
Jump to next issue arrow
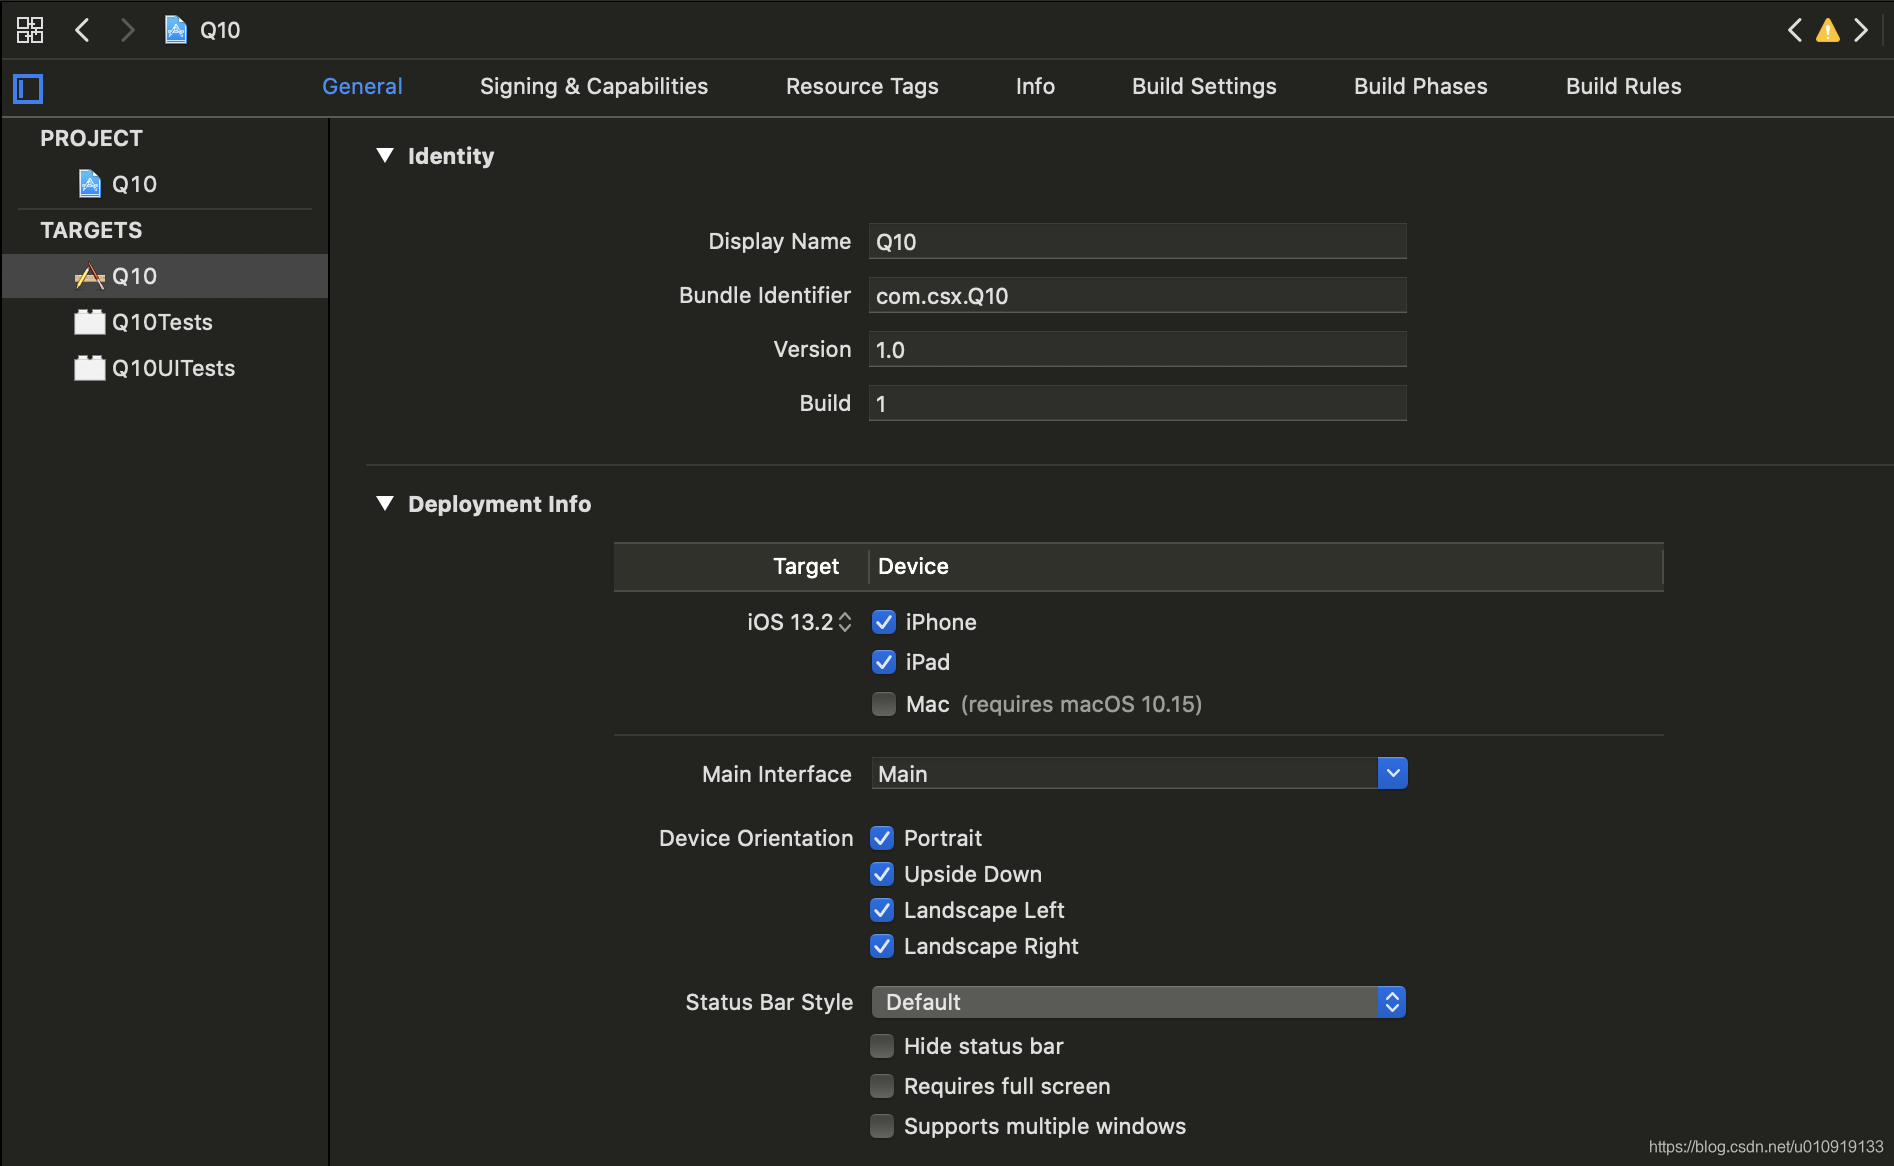point(1861,30)
